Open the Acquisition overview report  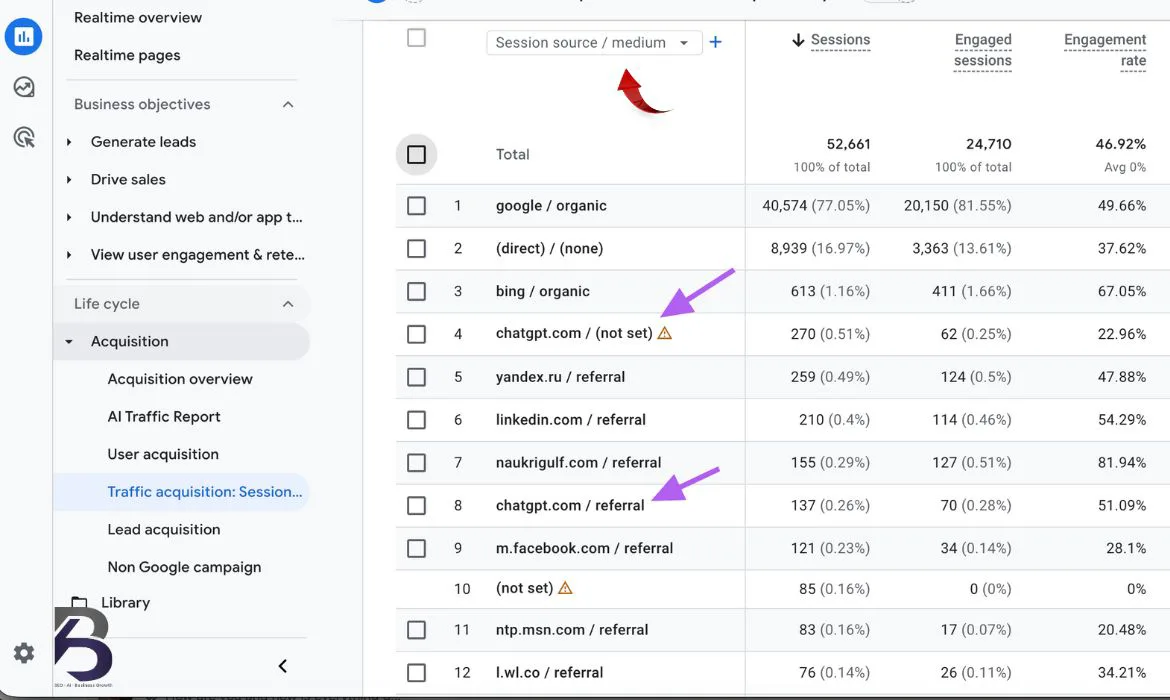click(180, 378)
